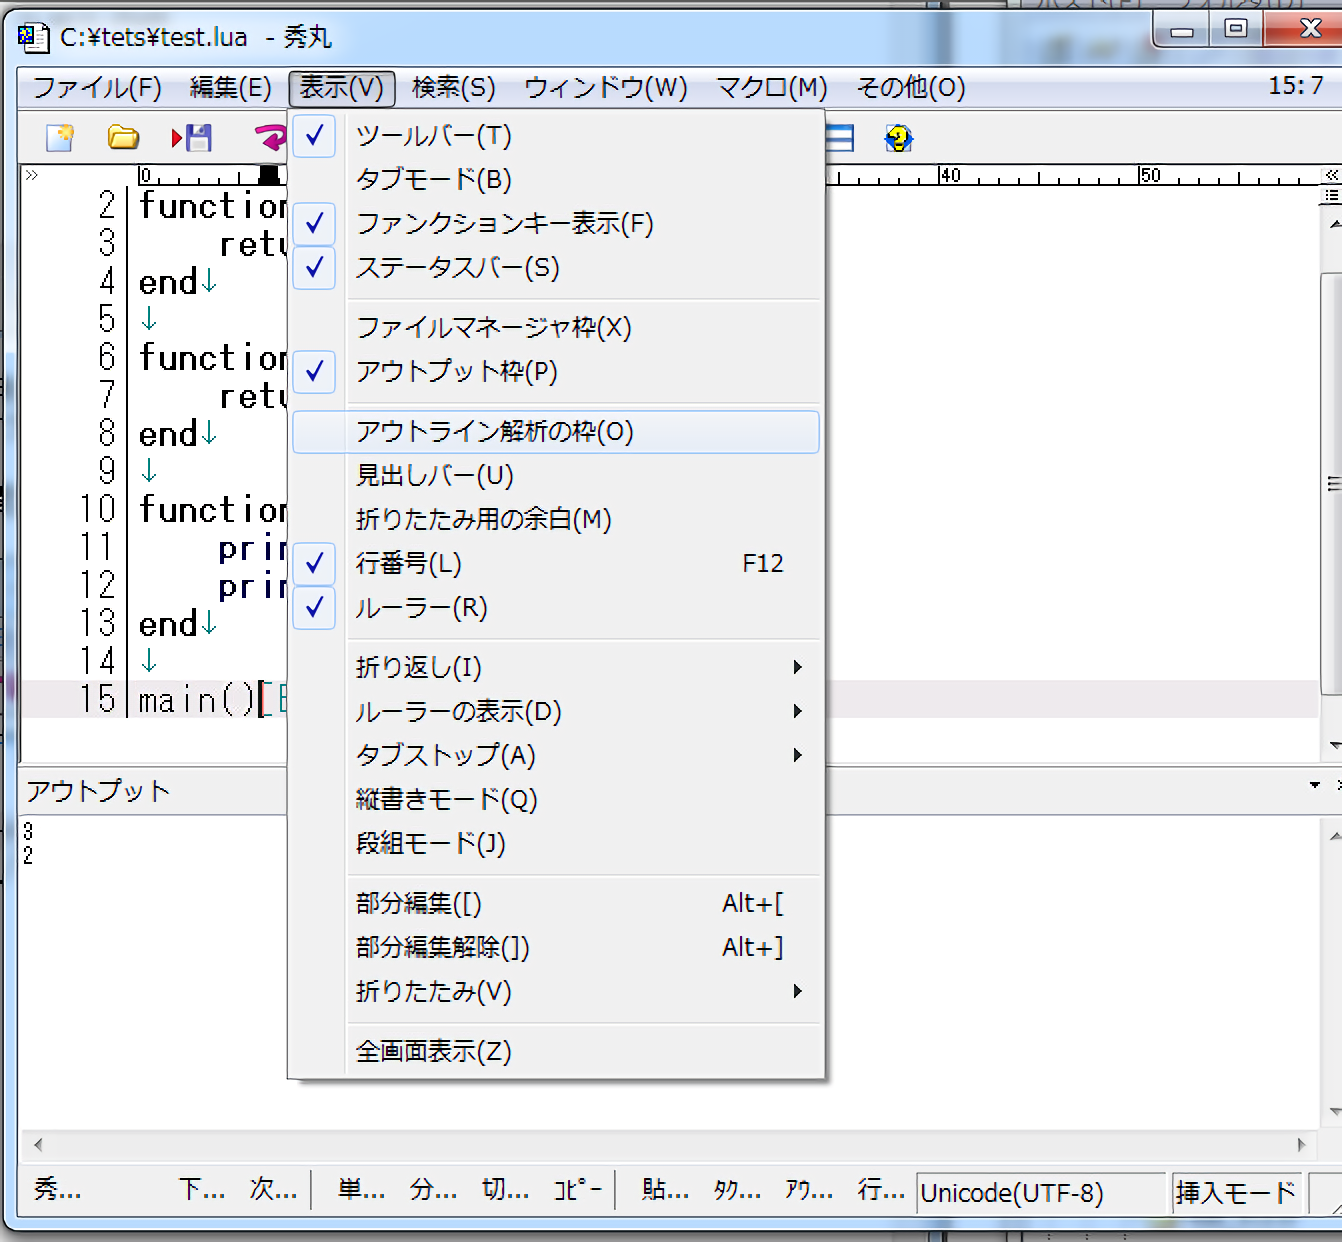Expand 折りたたみ(V) submenu arrow
Screen dimensions: 1342x1242
[x=797, y=992]
